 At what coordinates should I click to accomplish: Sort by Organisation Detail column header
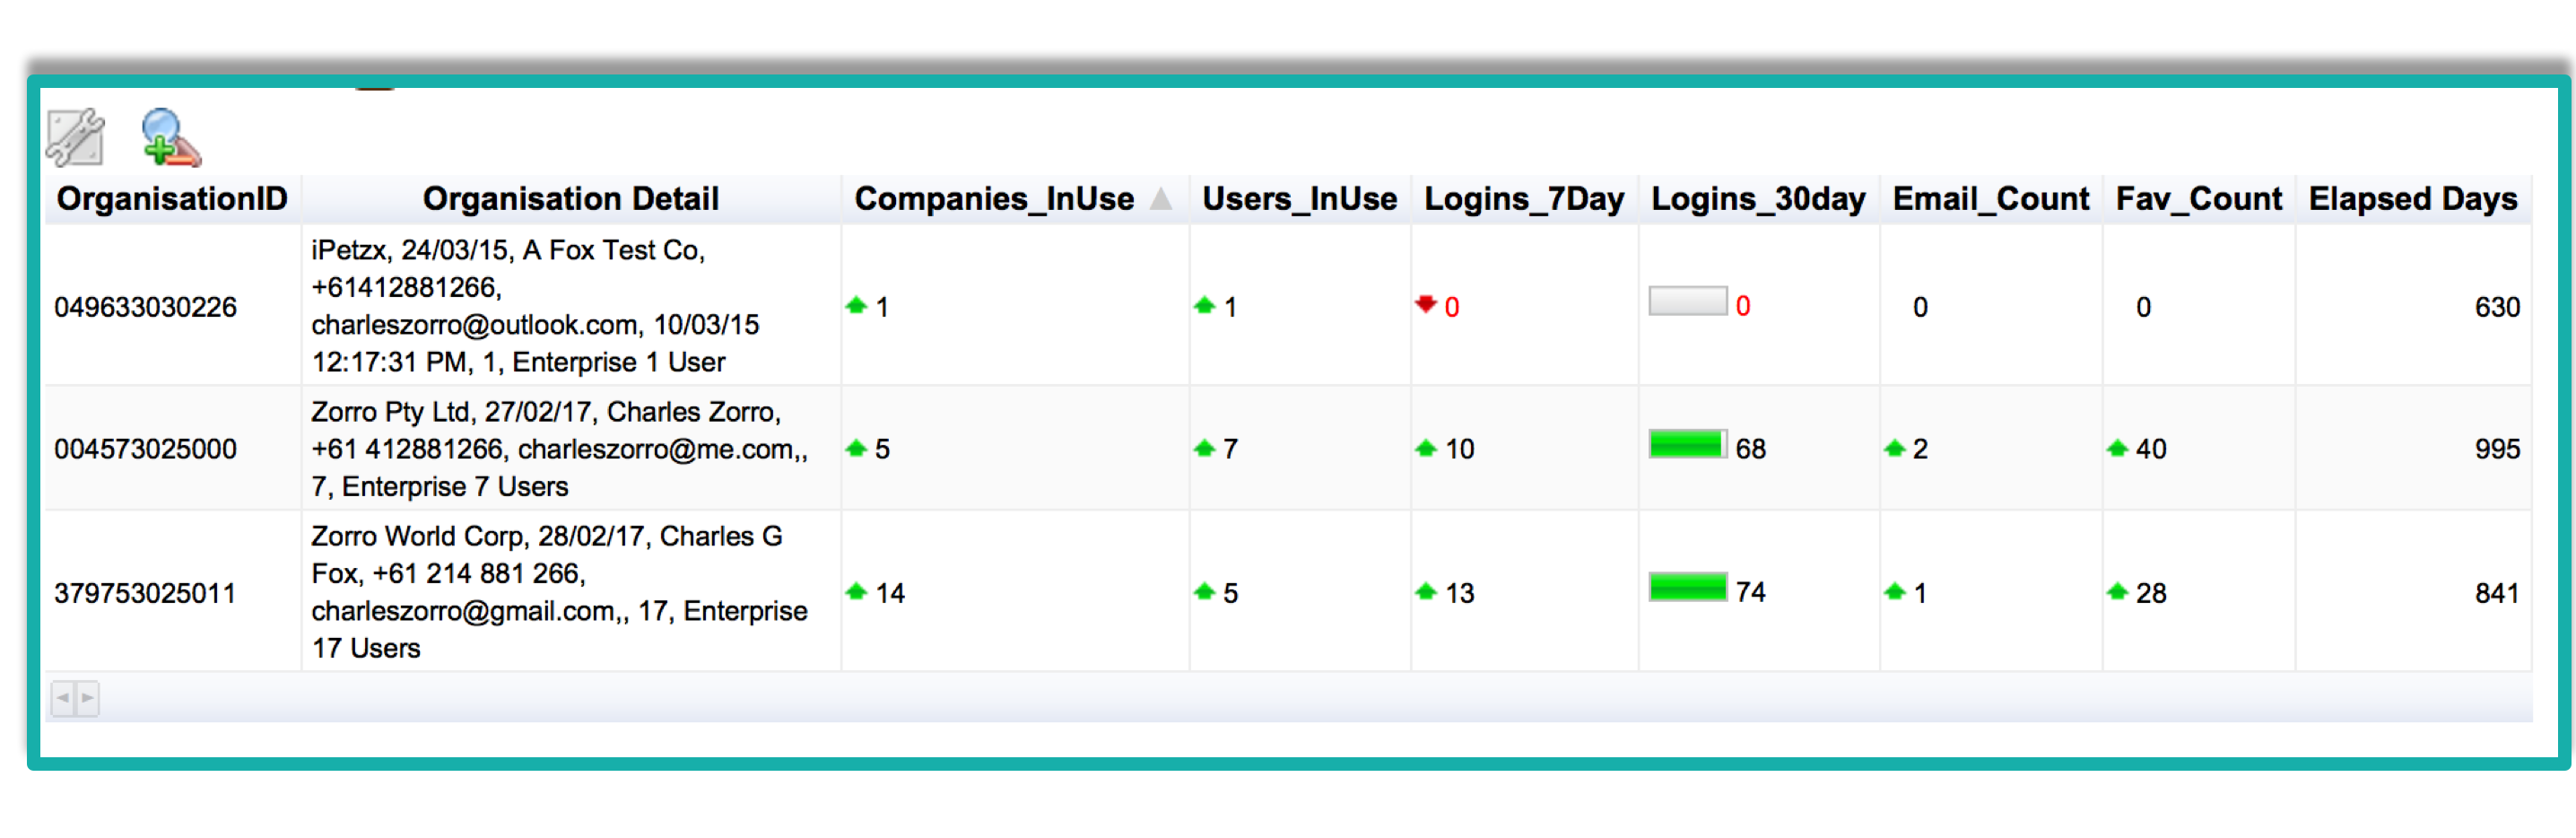tap(570, 199)
